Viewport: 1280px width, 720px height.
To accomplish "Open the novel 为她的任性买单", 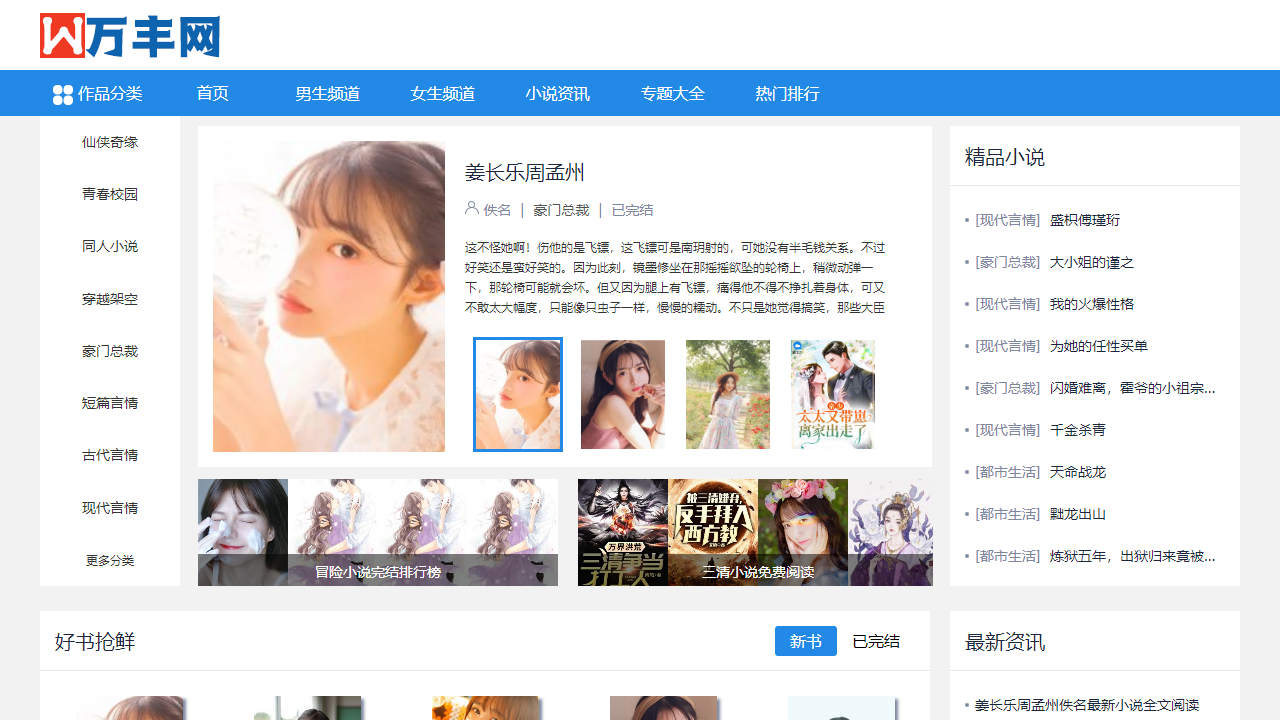I will (1099, 346).
